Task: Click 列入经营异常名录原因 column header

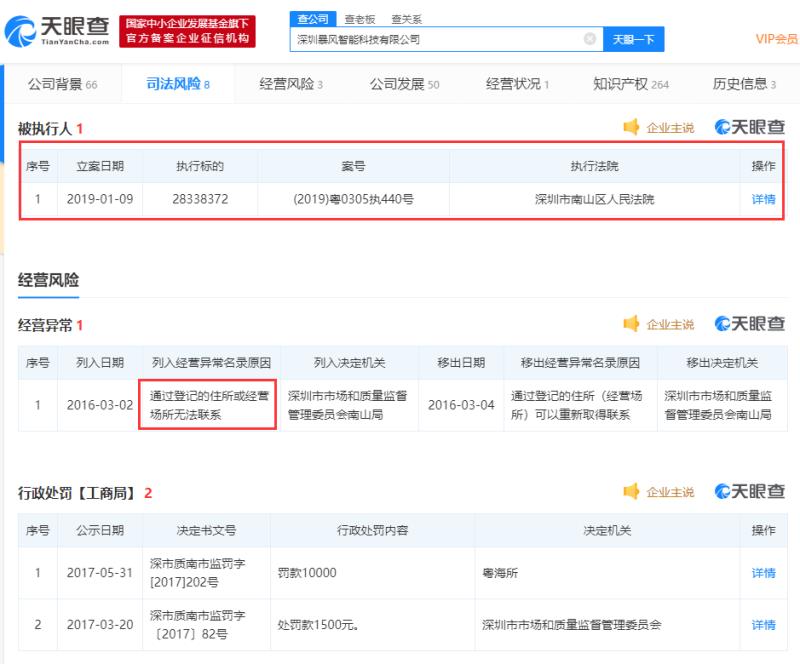Action: [x=211, y=363]
